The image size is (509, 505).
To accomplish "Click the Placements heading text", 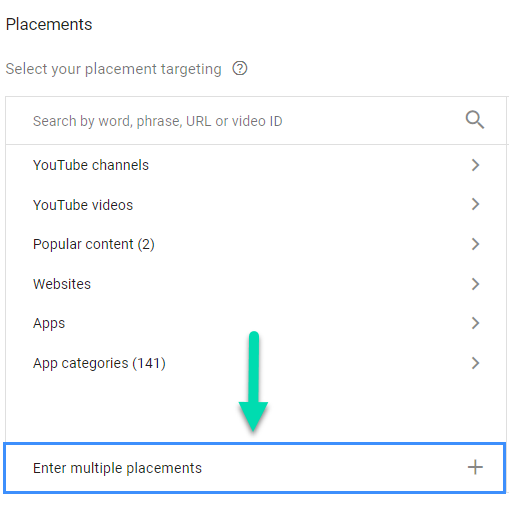I will [x=49, y=24].
